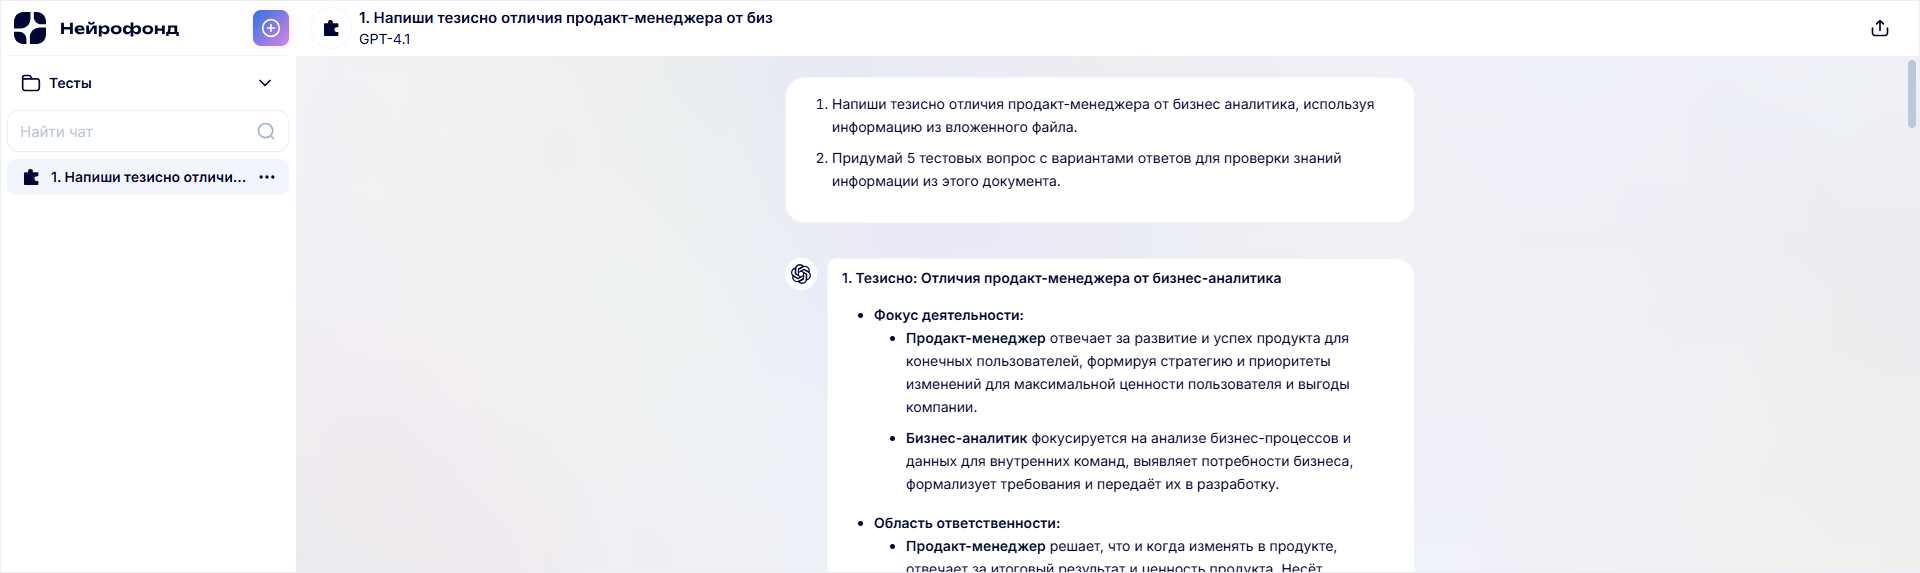Click 'Фокус деятельности:' bullet text
The image size is (1920, 573).
coord(949,315)
